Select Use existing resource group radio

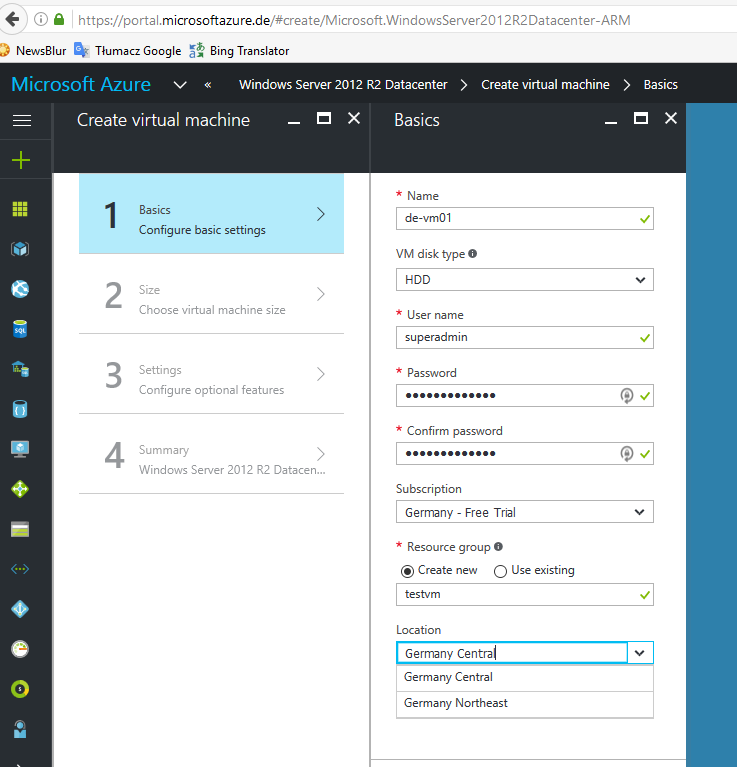[500, 571]
